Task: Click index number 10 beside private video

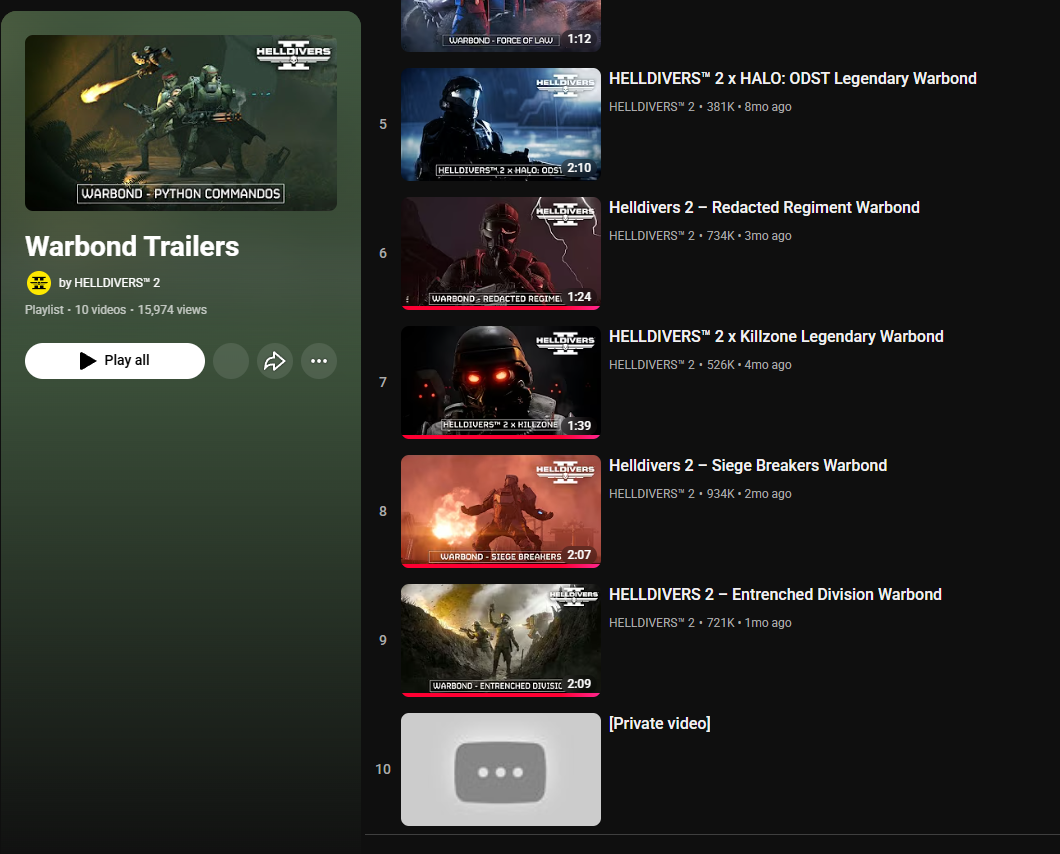Action: click(383, 769)
